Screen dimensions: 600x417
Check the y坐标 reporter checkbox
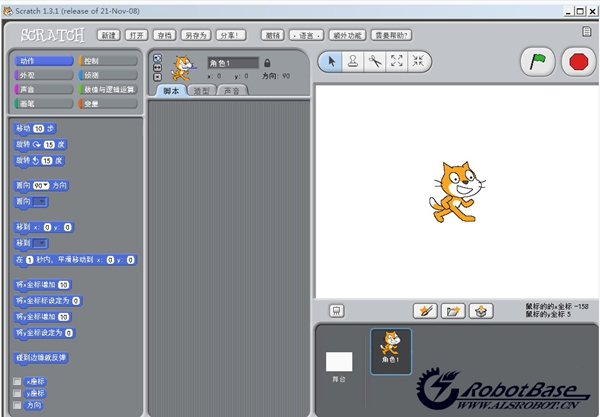(x=17, y=393)
